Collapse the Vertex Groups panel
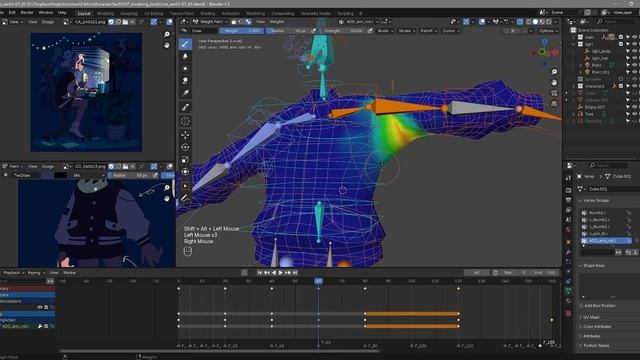 (596, 200)
